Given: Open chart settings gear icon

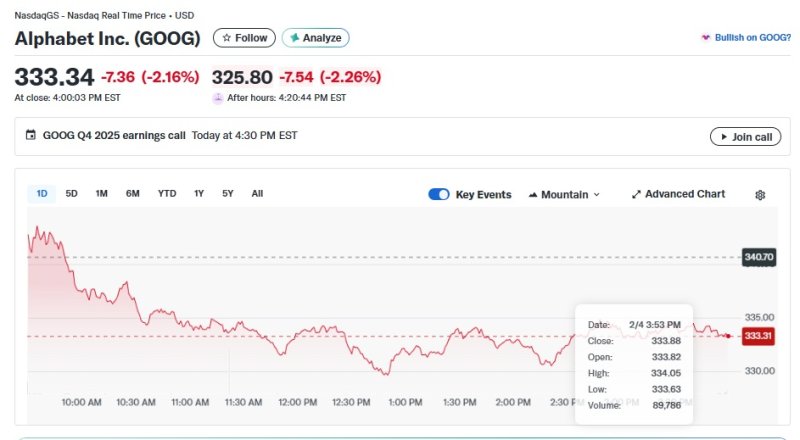Looking at the screenshot, I should tap(760, 195).
